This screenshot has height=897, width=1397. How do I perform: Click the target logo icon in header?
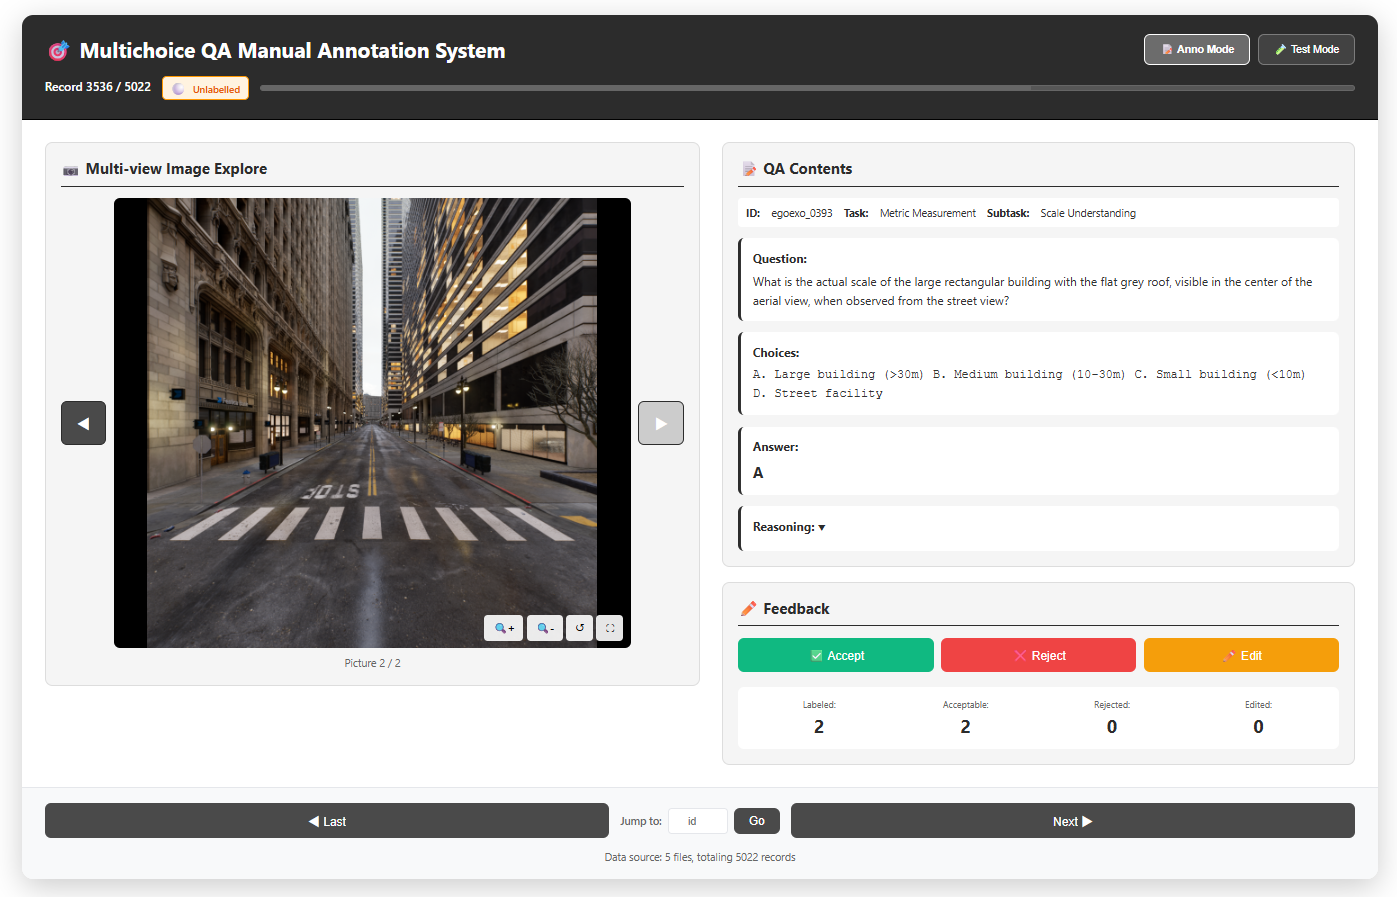point(59,51)
